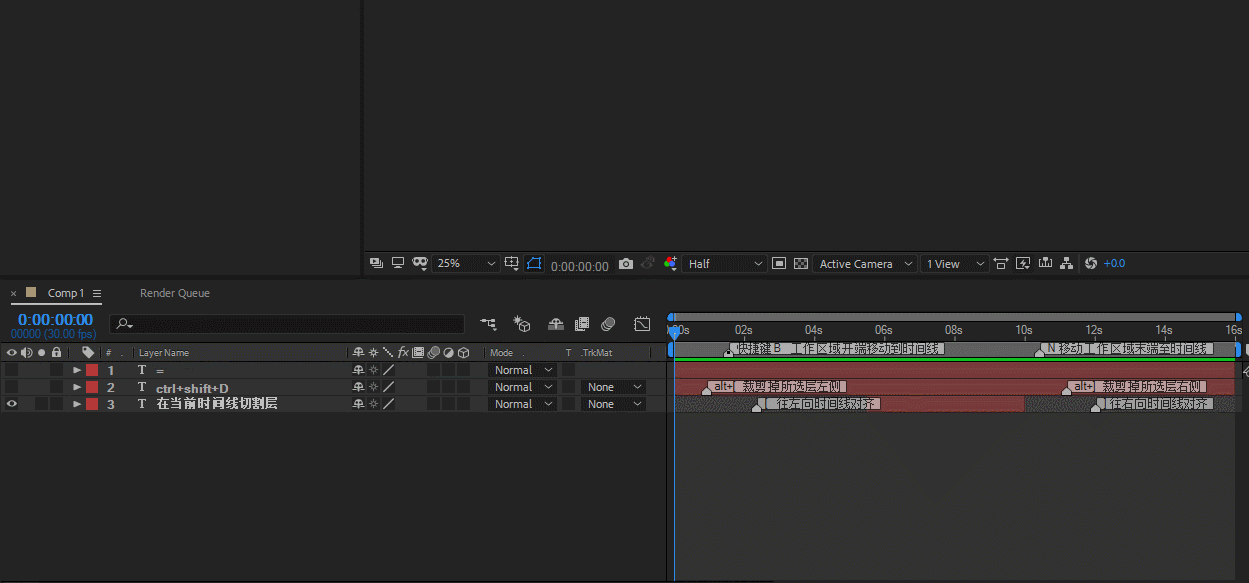Open the Composition Mini-Flowchart icon
Screen dimensions: 1249x583
click(488, 324)
